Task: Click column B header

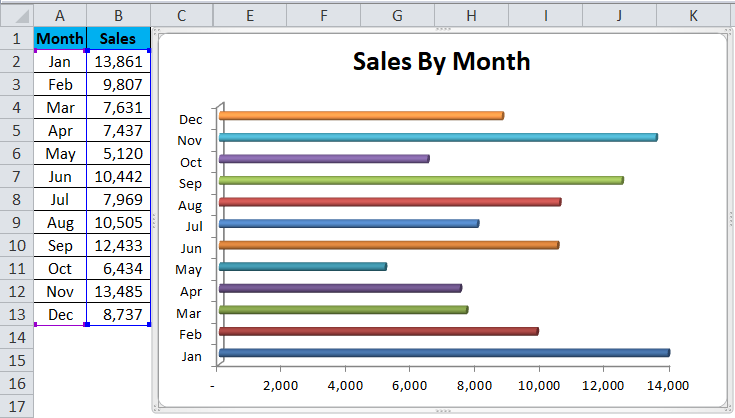Action: (x=118, y=14)
